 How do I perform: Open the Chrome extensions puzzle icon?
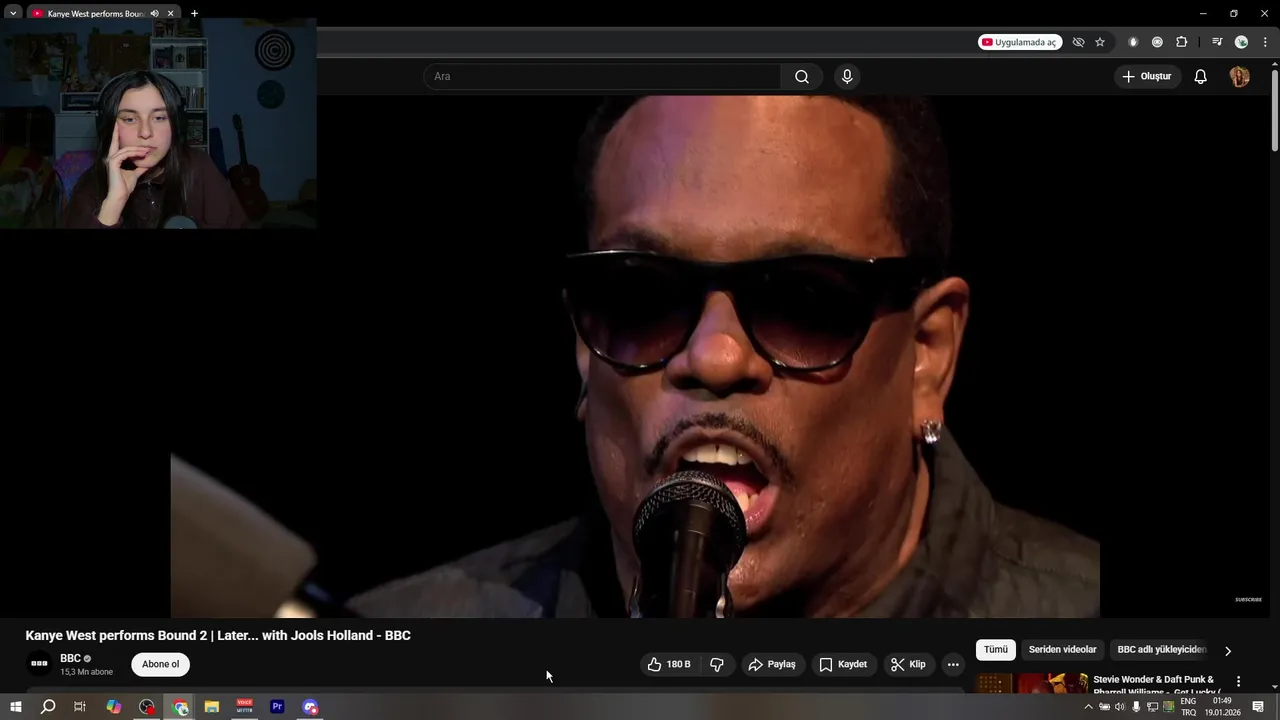pos(1182,42)
